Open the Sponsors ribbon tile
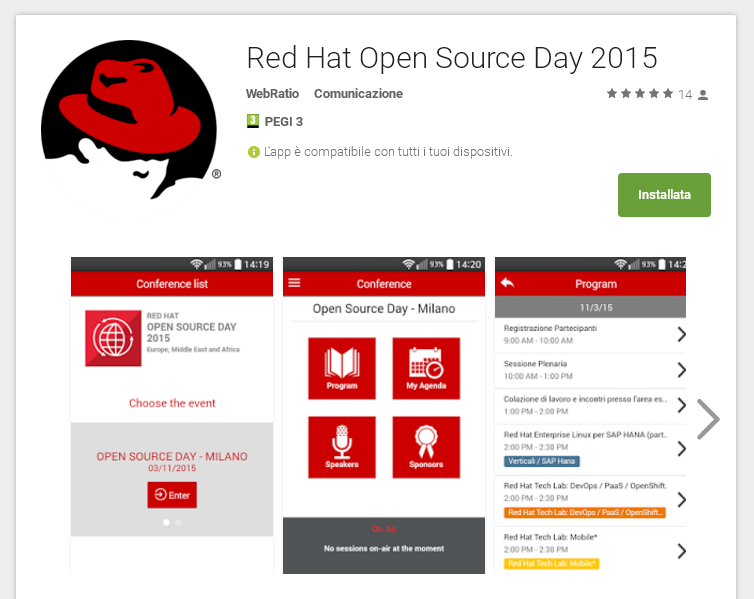The height and width of the screenshot is (599, 754). (426, 447)
